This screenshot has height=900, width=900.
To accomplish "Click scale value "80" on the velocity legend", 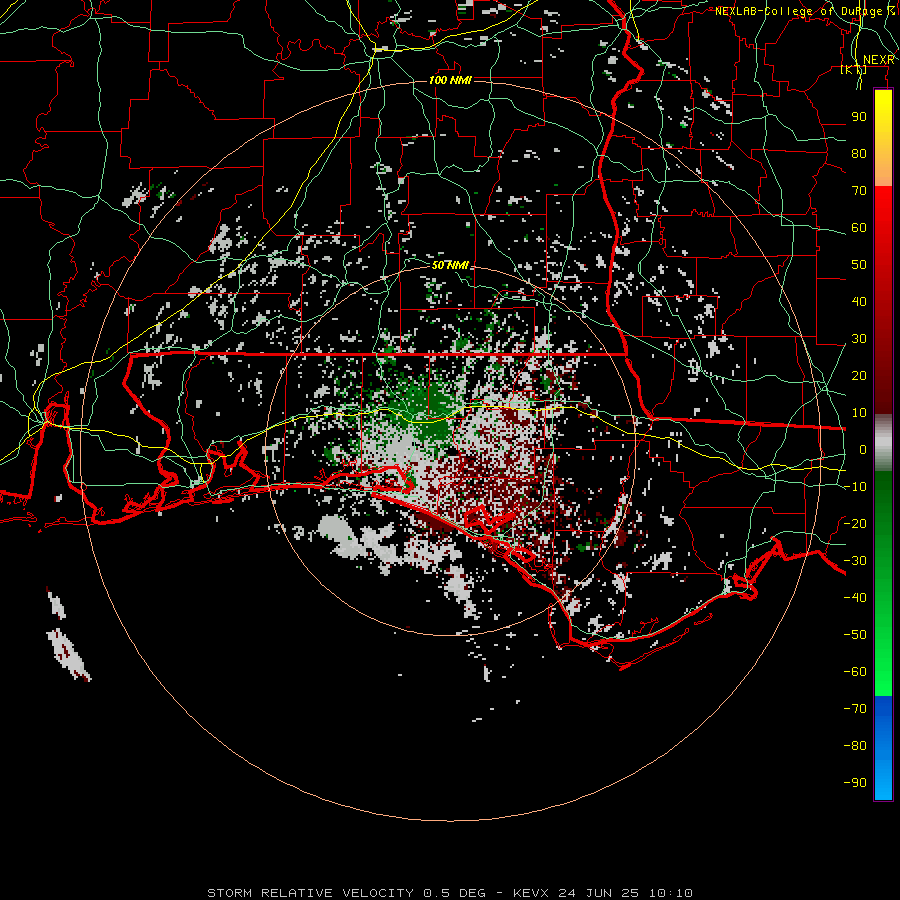I will pos(859,154).
